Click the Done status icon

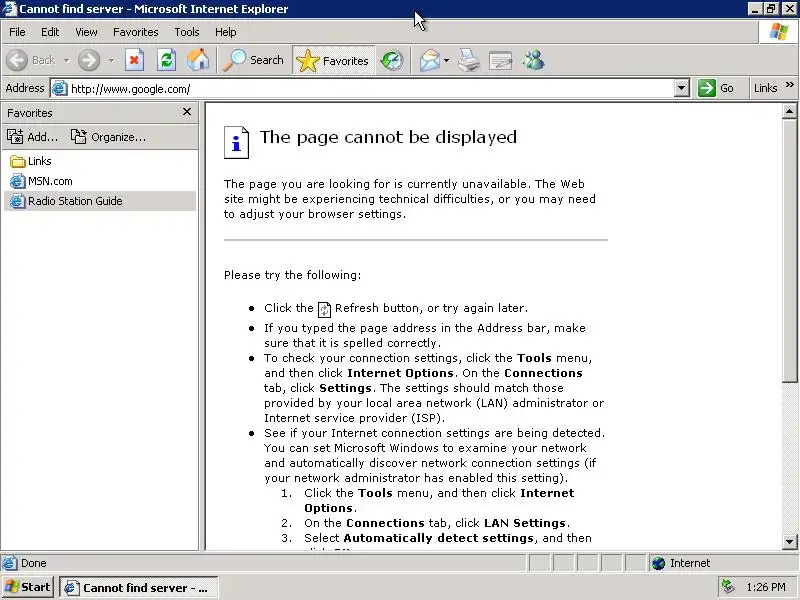(9, 563)
